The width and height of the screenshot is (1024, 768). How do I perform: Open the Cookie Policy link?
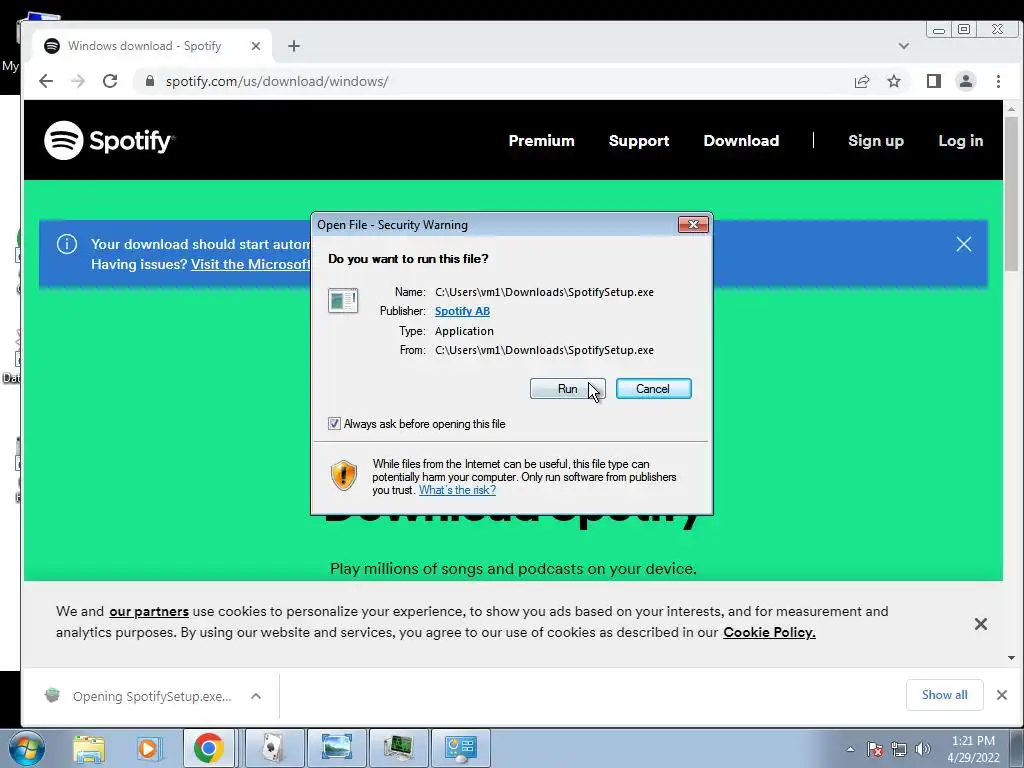[769, 633]
